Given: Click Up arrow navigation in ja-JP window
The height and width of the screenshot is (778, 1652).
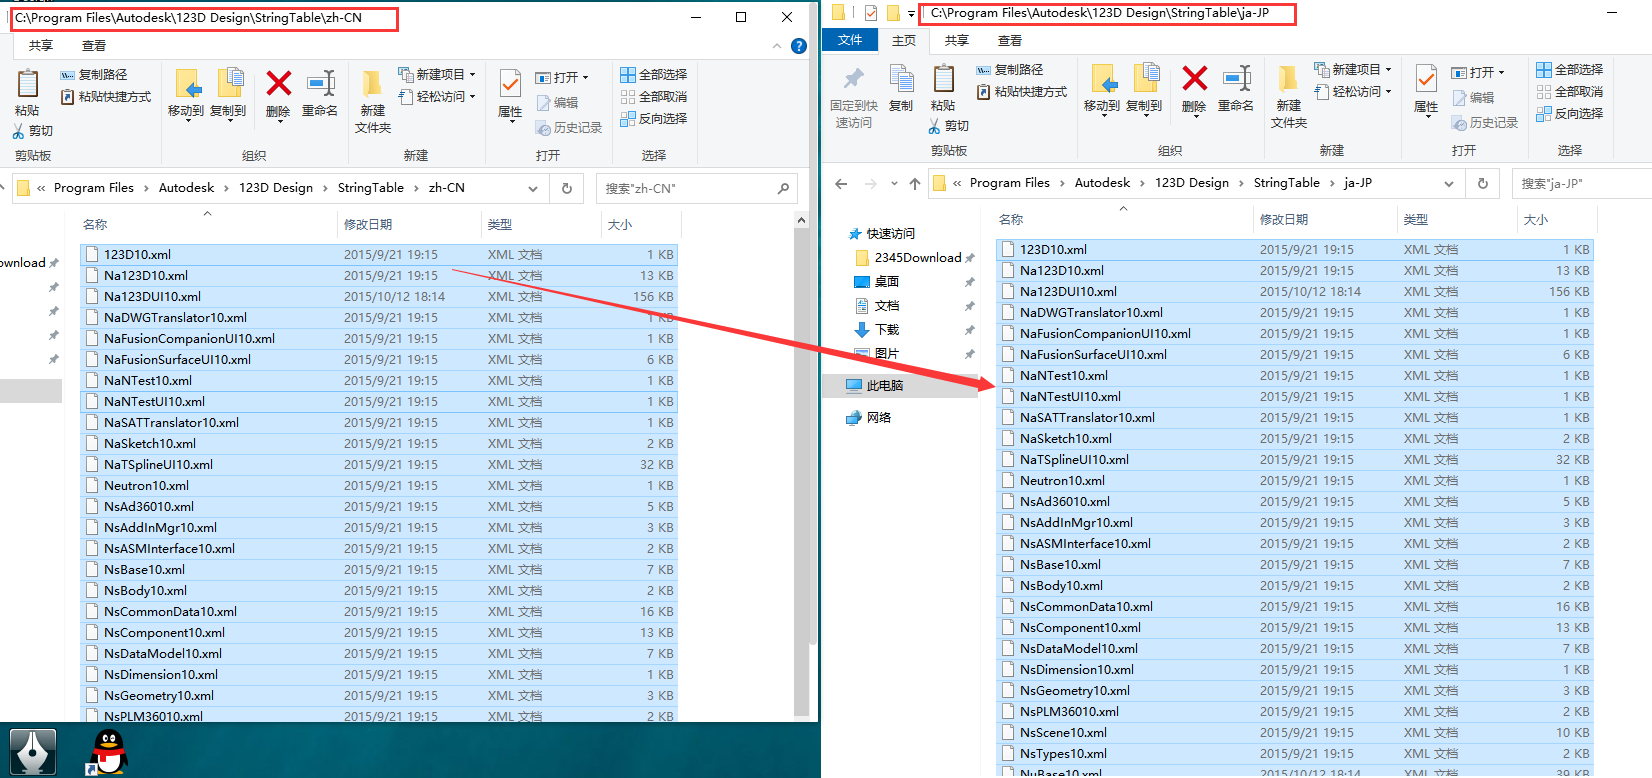Looking at the screenshot, I should pos(914,184).
